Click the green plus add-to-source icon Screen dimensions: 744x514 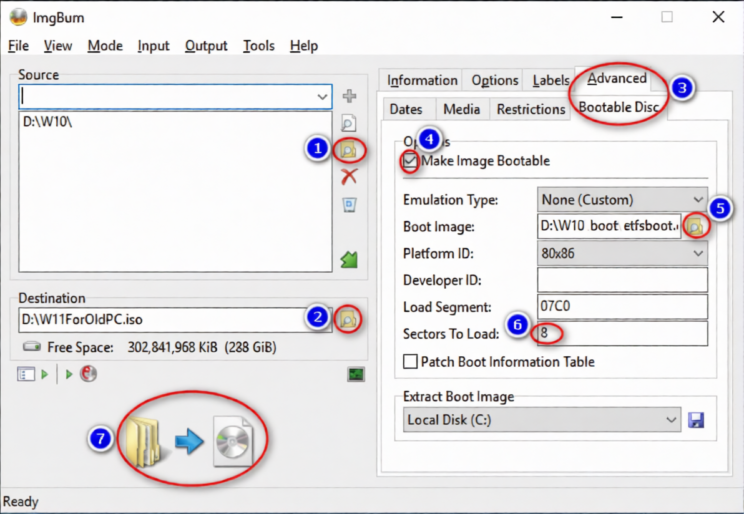click(349, 97)
